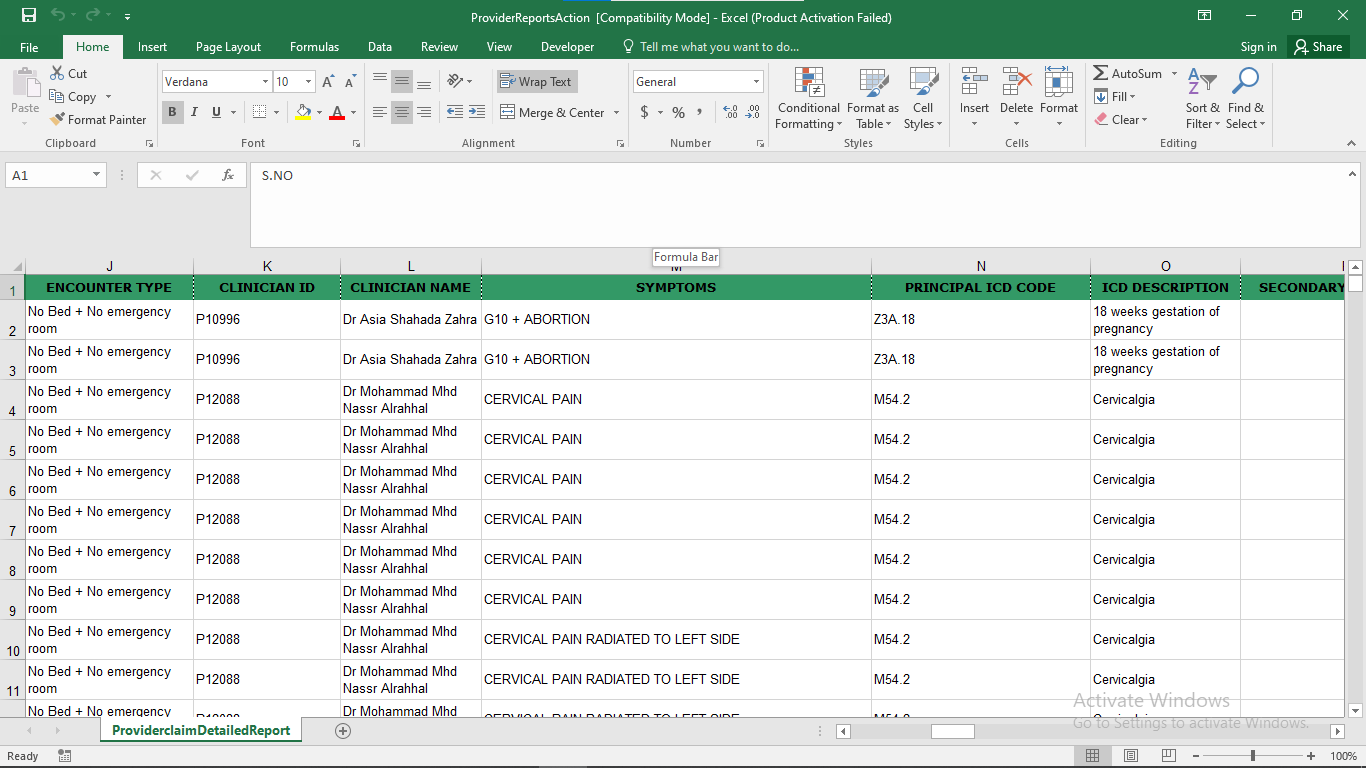Click the Insert Function fx icon

(228, 175)
